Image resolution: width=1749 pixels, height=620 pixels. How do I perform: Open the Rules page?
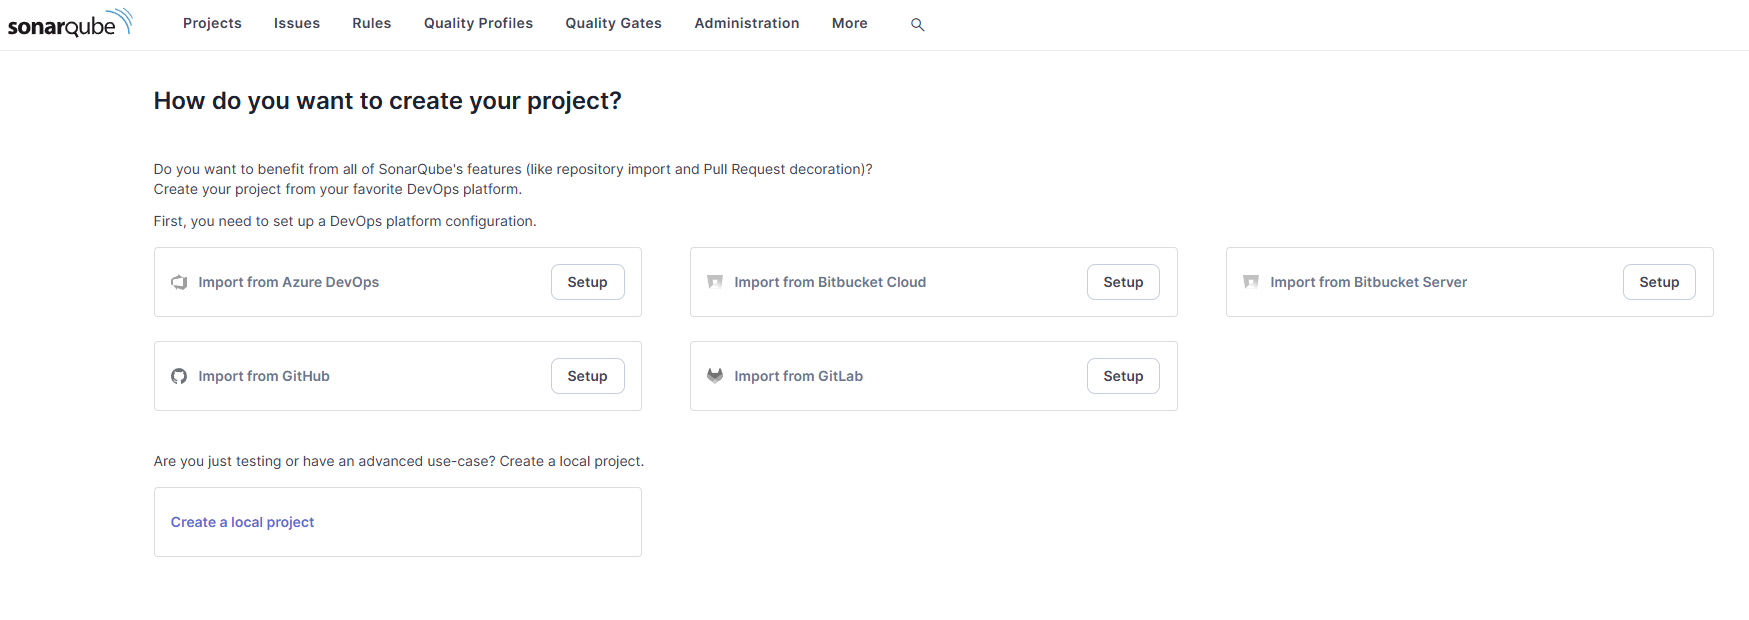pyautogui.click(x=372, y=23)
